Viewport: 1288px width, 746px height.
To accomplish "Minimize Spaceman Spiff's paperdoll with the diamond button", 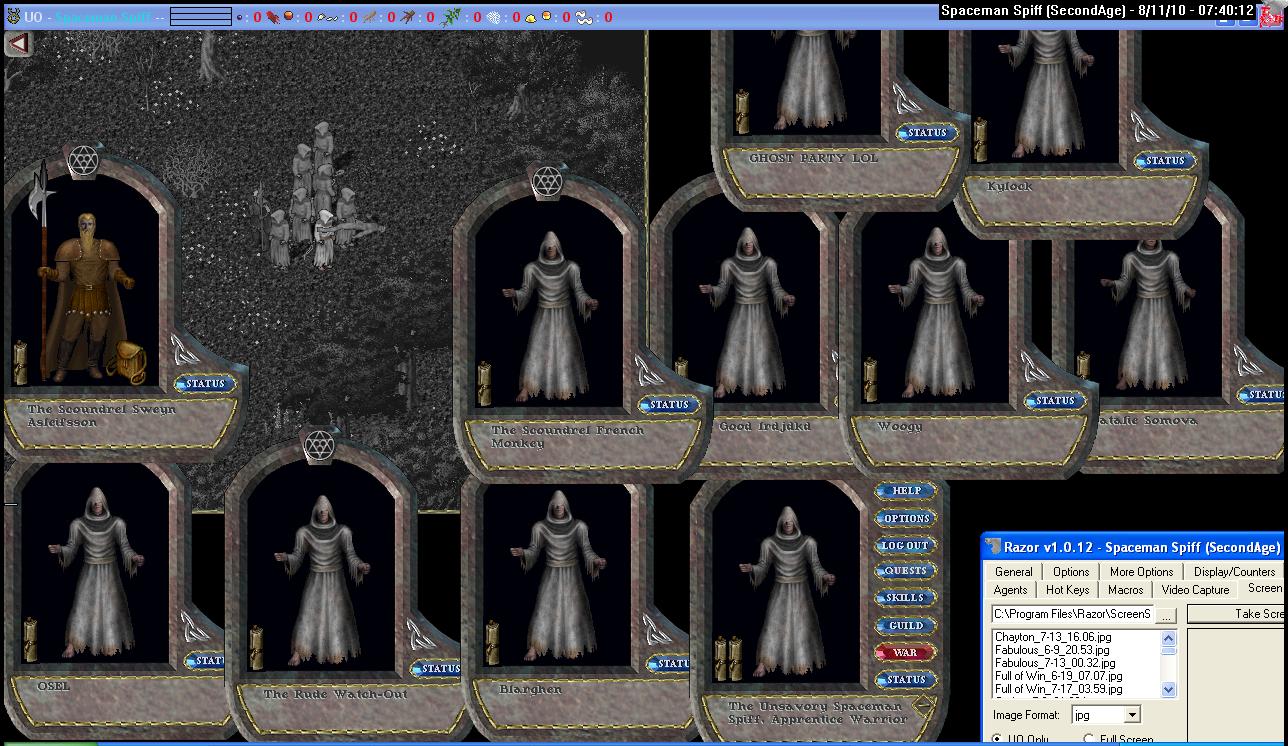I will 924,702.
